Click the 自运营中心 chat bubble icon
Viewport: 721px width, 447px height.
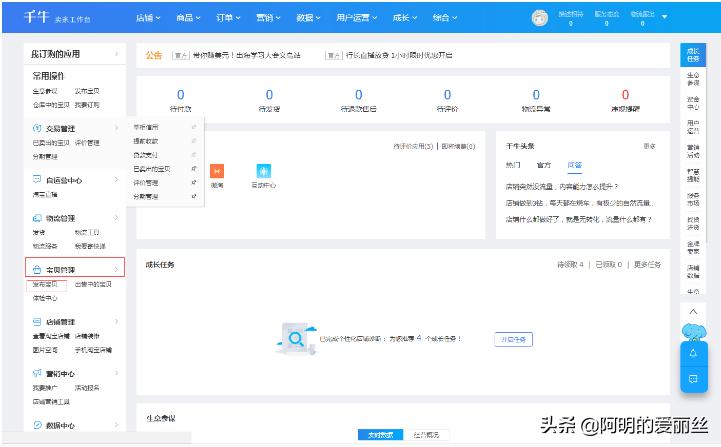(x=37, y=180)
